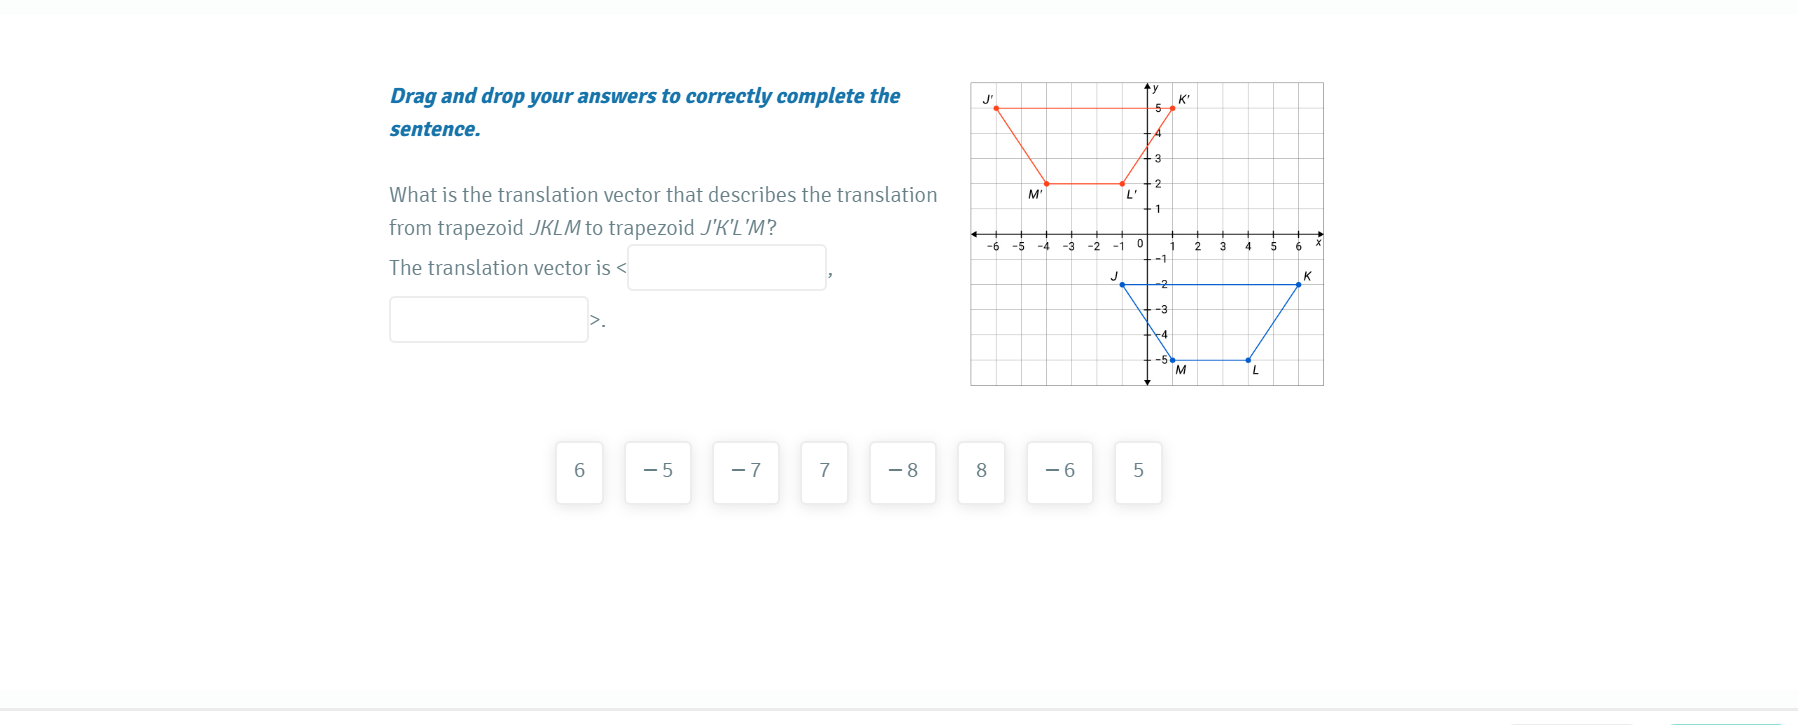Click red vertex L' of the trapezoid

pyautogui.click(x=1122, y=184)
